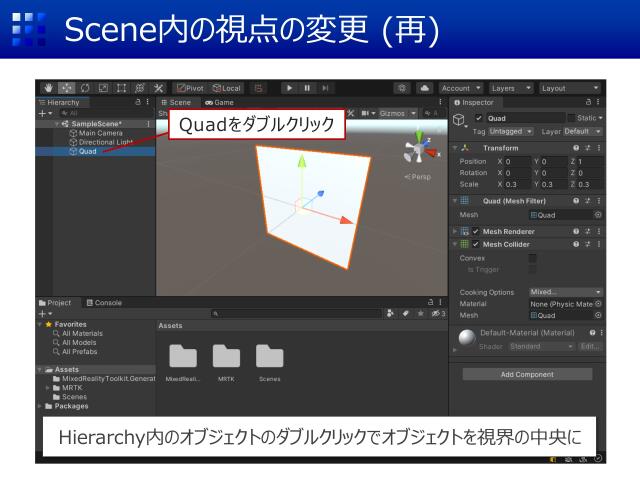
Task: Click the Cloud services icon
Action: point(424,88)
